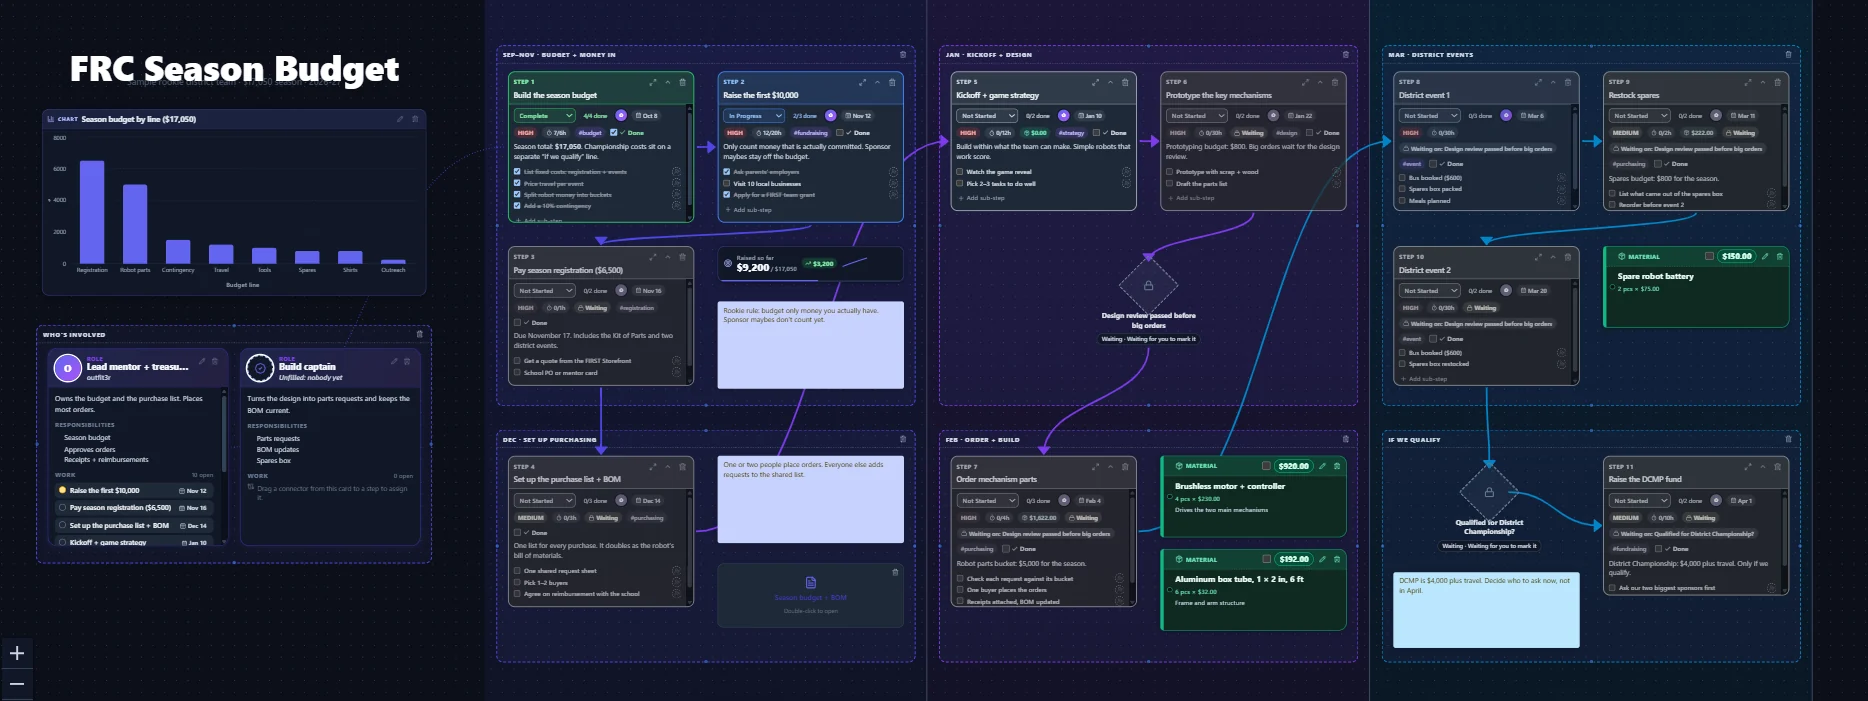The height and width of the screenshot is (701, 1868).
Task: Click the Design review gate lock icon
Action: tap(1148, 286)
